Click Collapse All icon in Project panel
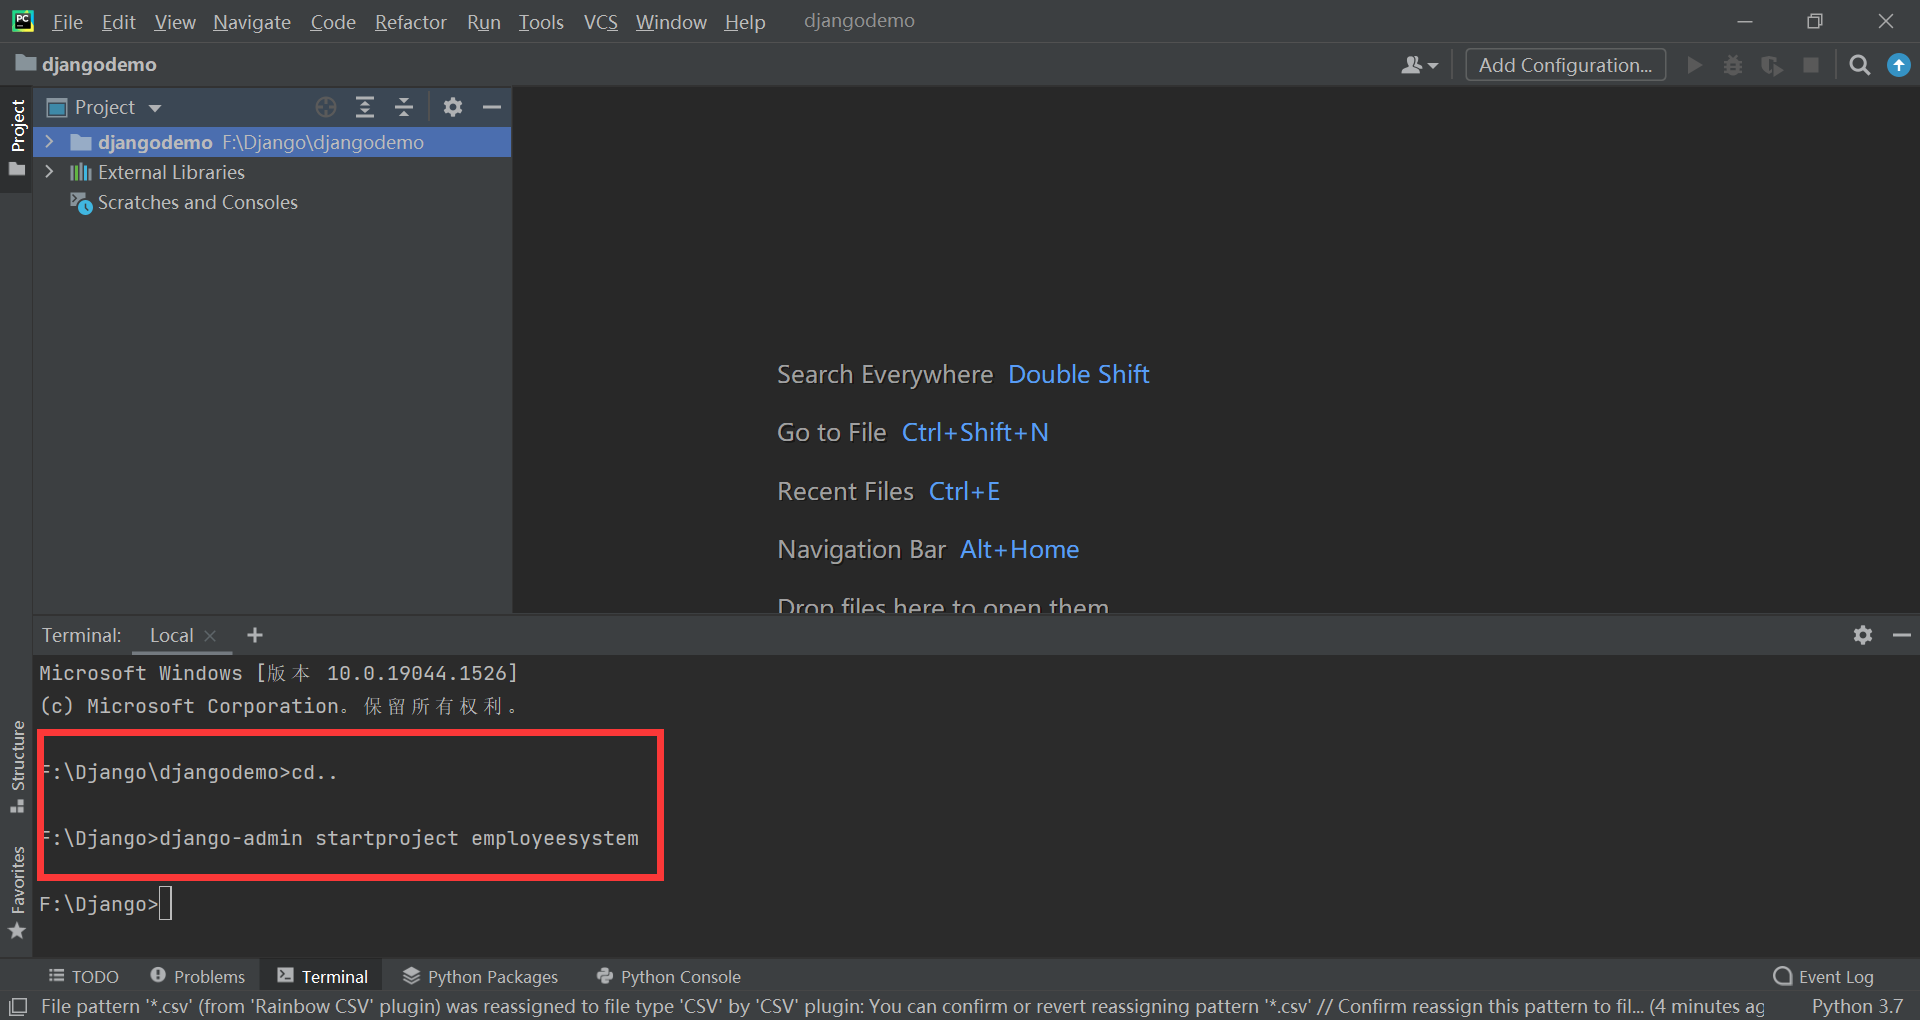 (404, 107)
